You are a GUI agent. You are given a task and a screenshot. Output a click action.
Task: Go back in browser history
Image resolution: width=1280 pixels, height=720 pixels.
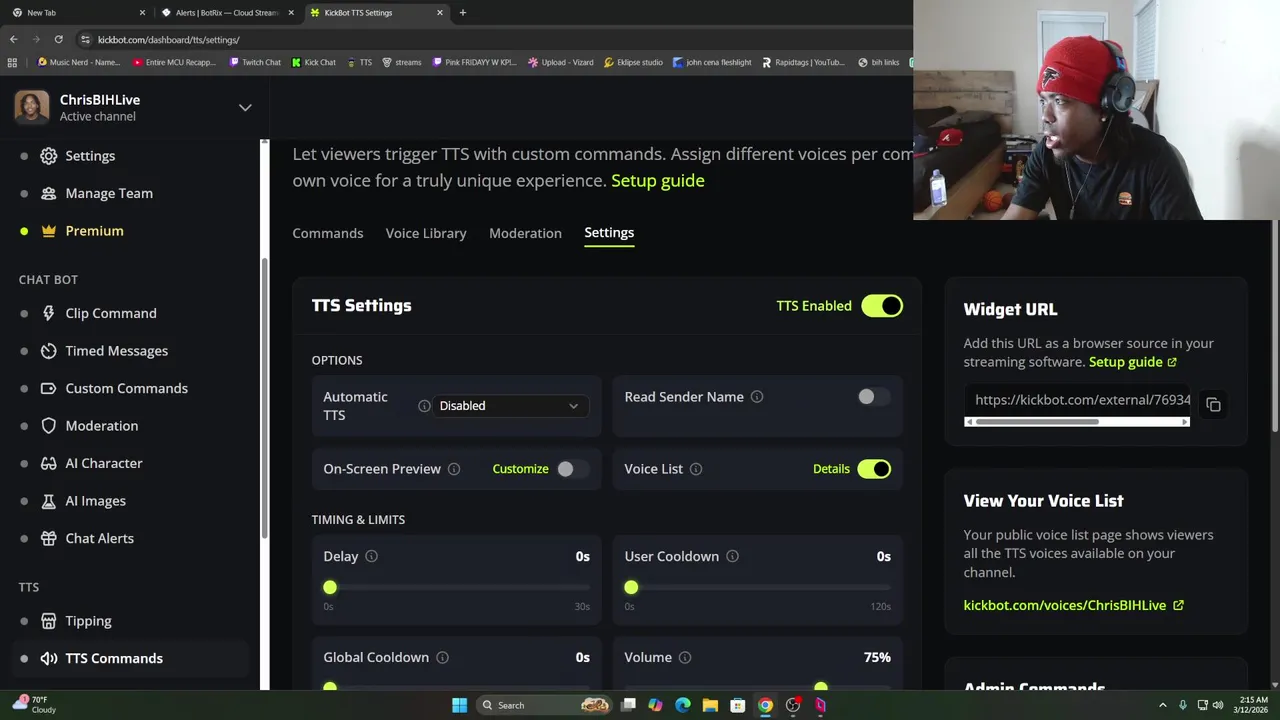coord(13,39)
